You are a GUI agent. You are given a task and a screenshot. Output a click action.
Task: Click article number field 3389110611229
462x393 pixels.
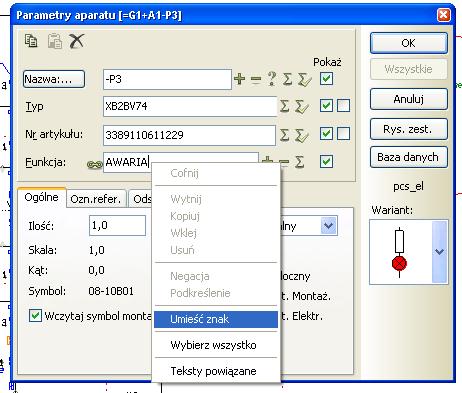pyautogui.click(x=189, y=135)
